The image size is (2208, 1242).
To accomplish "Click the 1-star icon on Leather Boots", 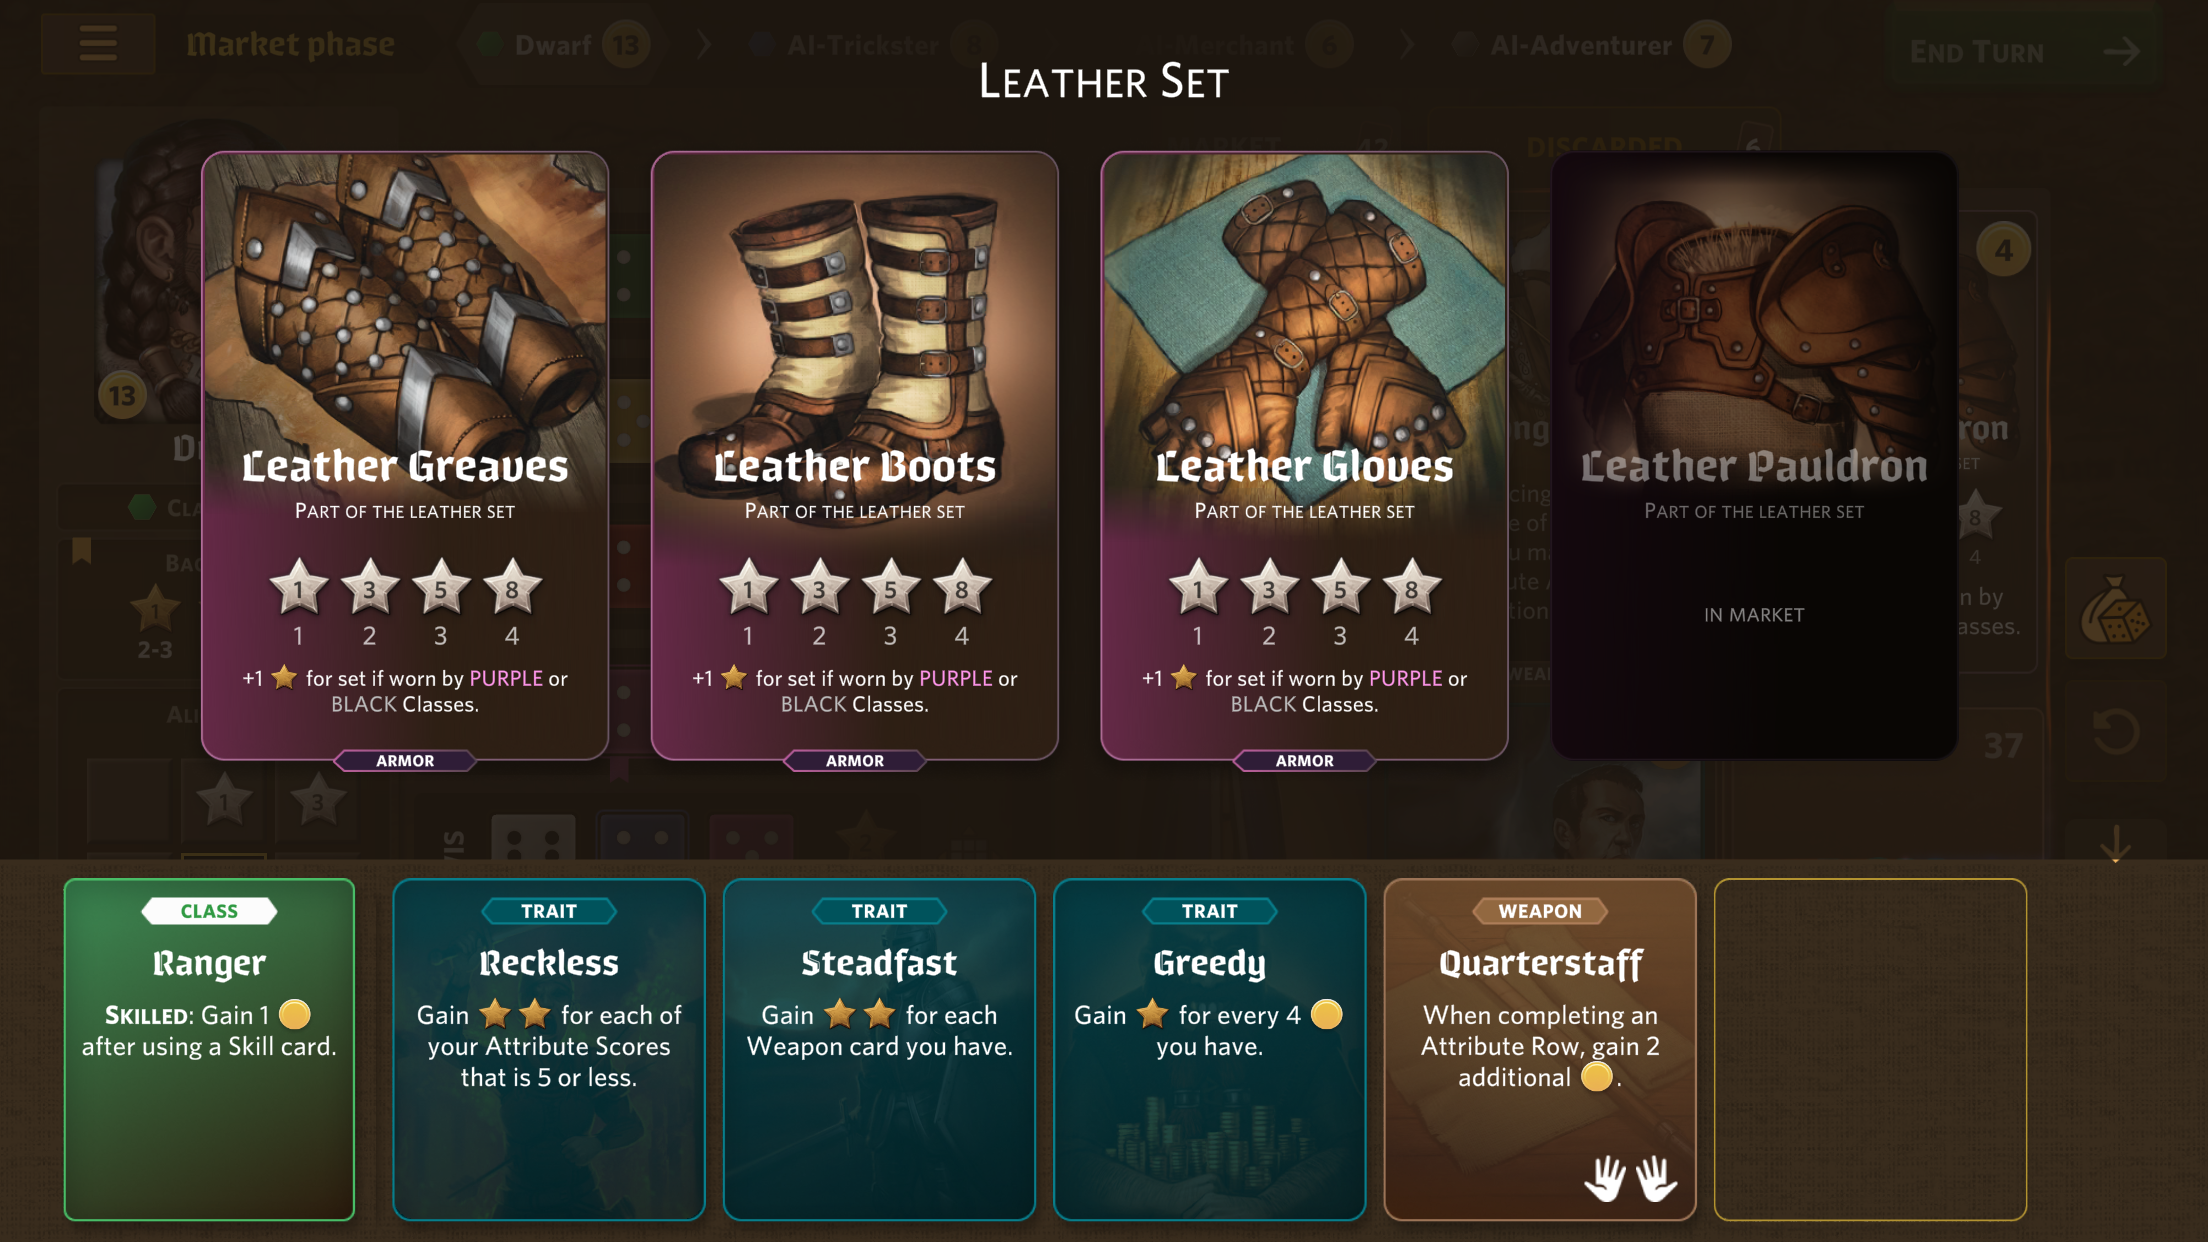I will click(x=748, y=587).
